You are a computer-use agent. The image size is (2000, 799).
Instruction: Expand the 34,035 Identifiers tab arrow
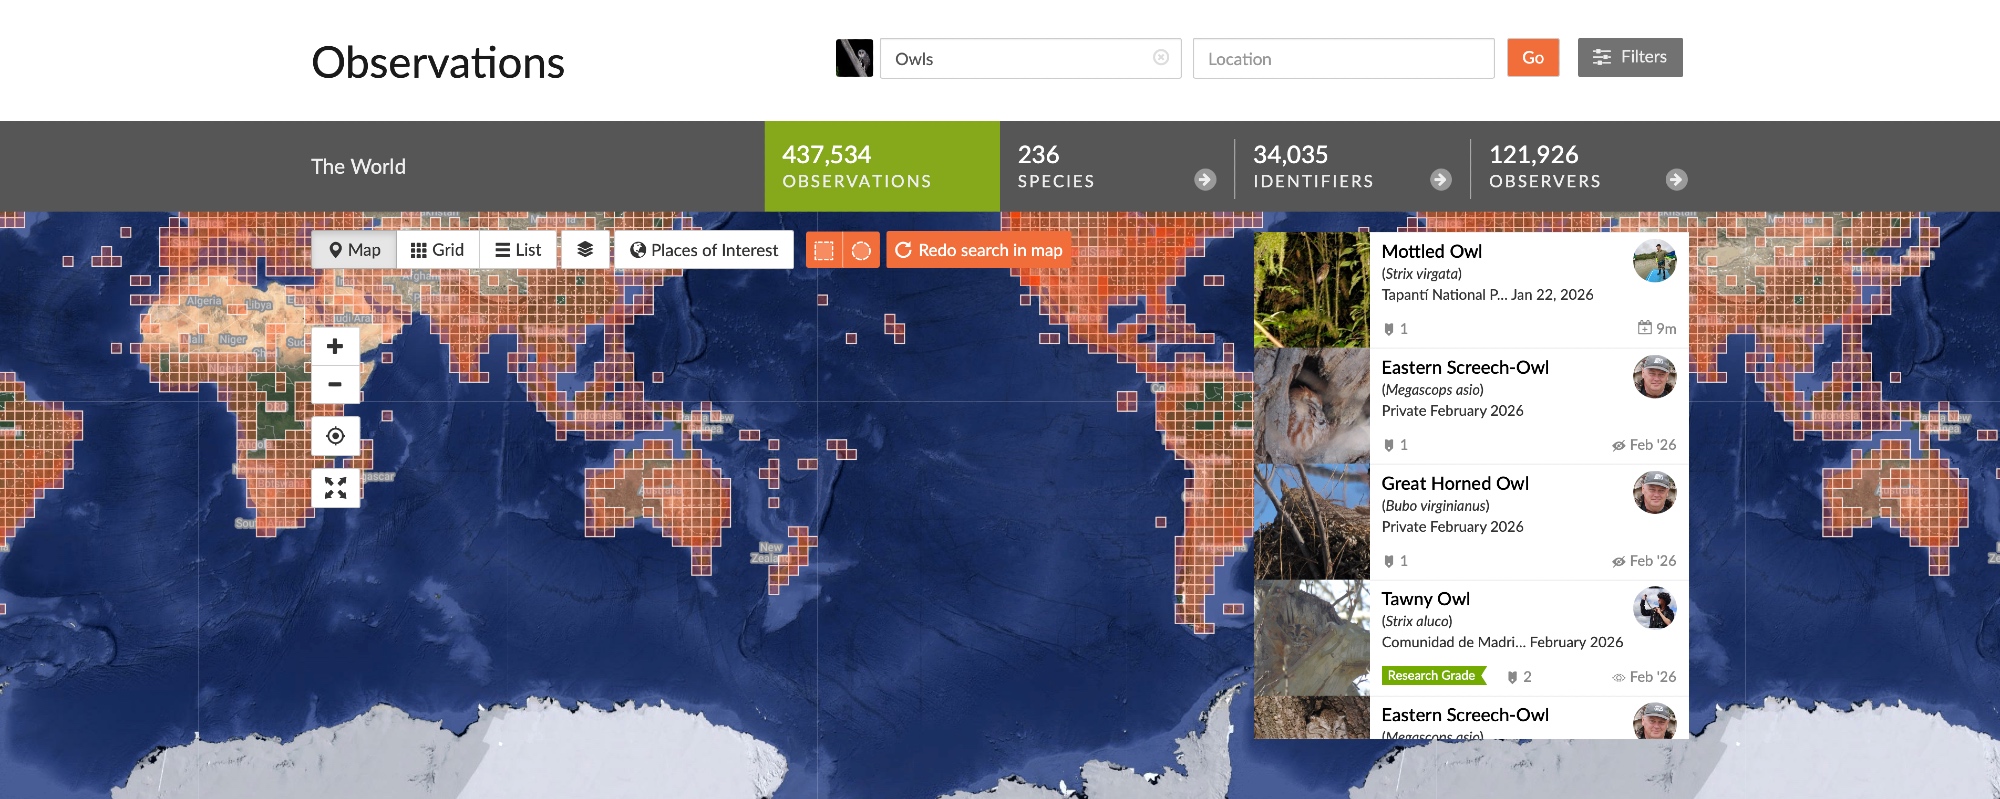pos(1440,179)
